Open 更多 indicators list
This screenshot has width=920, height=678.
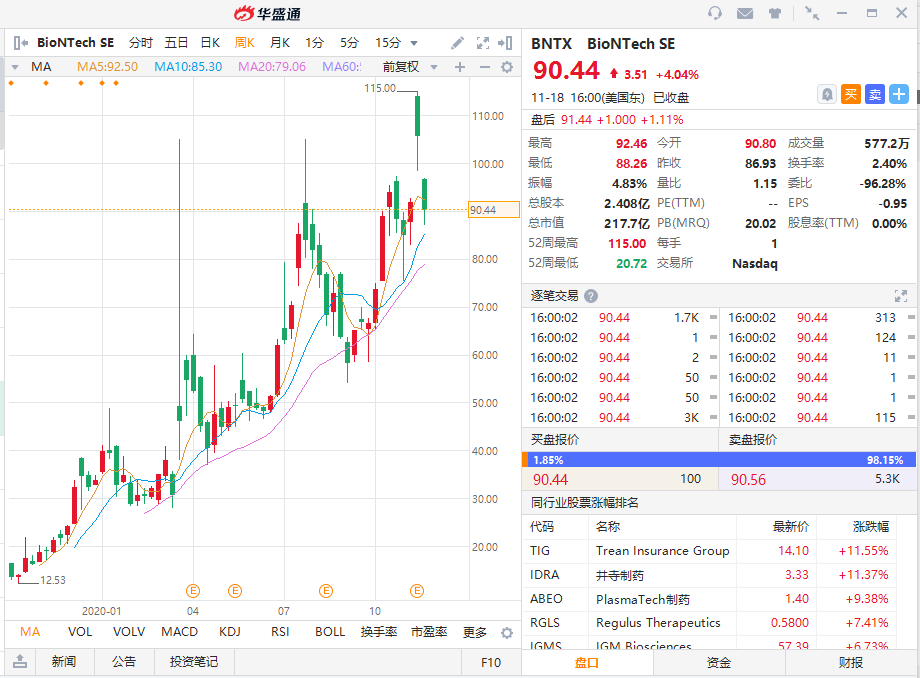click(x=475, y=632)
